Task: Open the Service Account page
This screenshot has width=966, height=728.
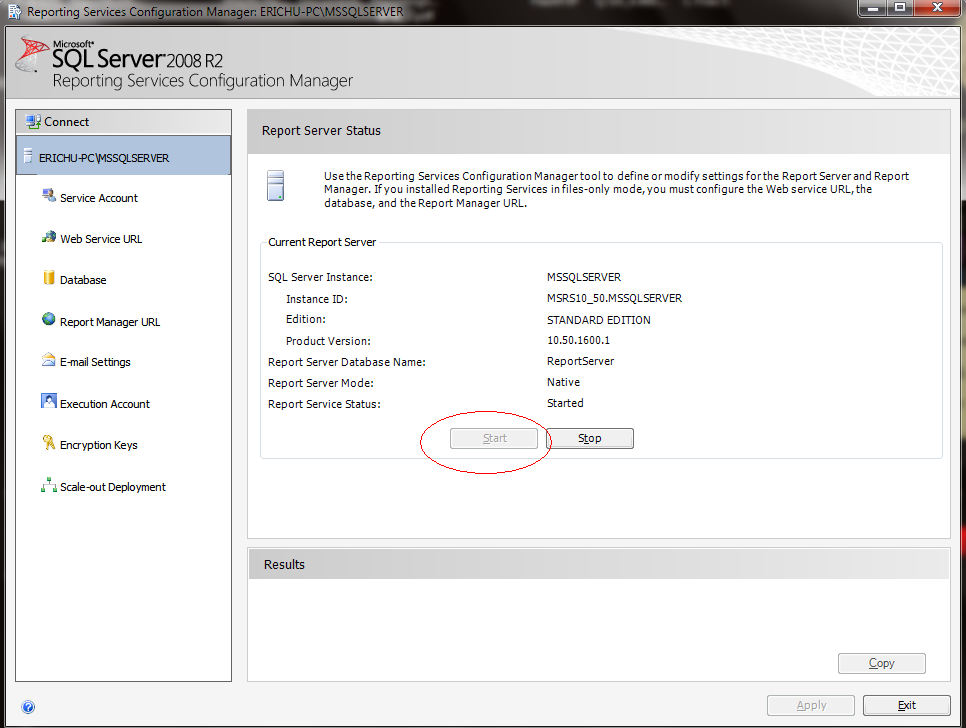Action: click(x=99, y=198)
